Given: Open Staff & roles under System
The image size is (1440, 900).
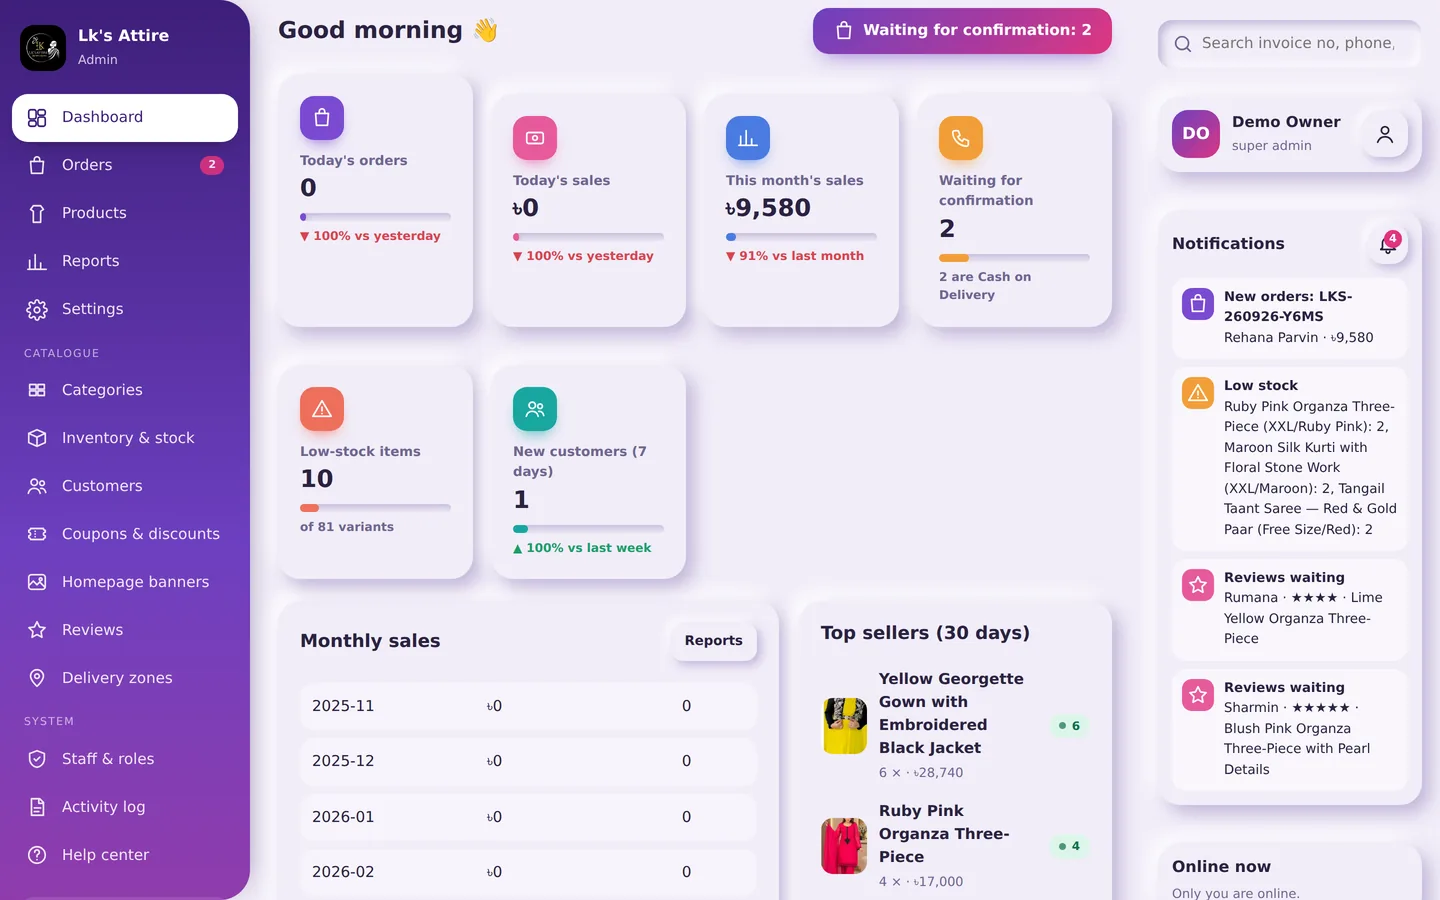Looking at the screenshot, I should click(x=125, y=760).
